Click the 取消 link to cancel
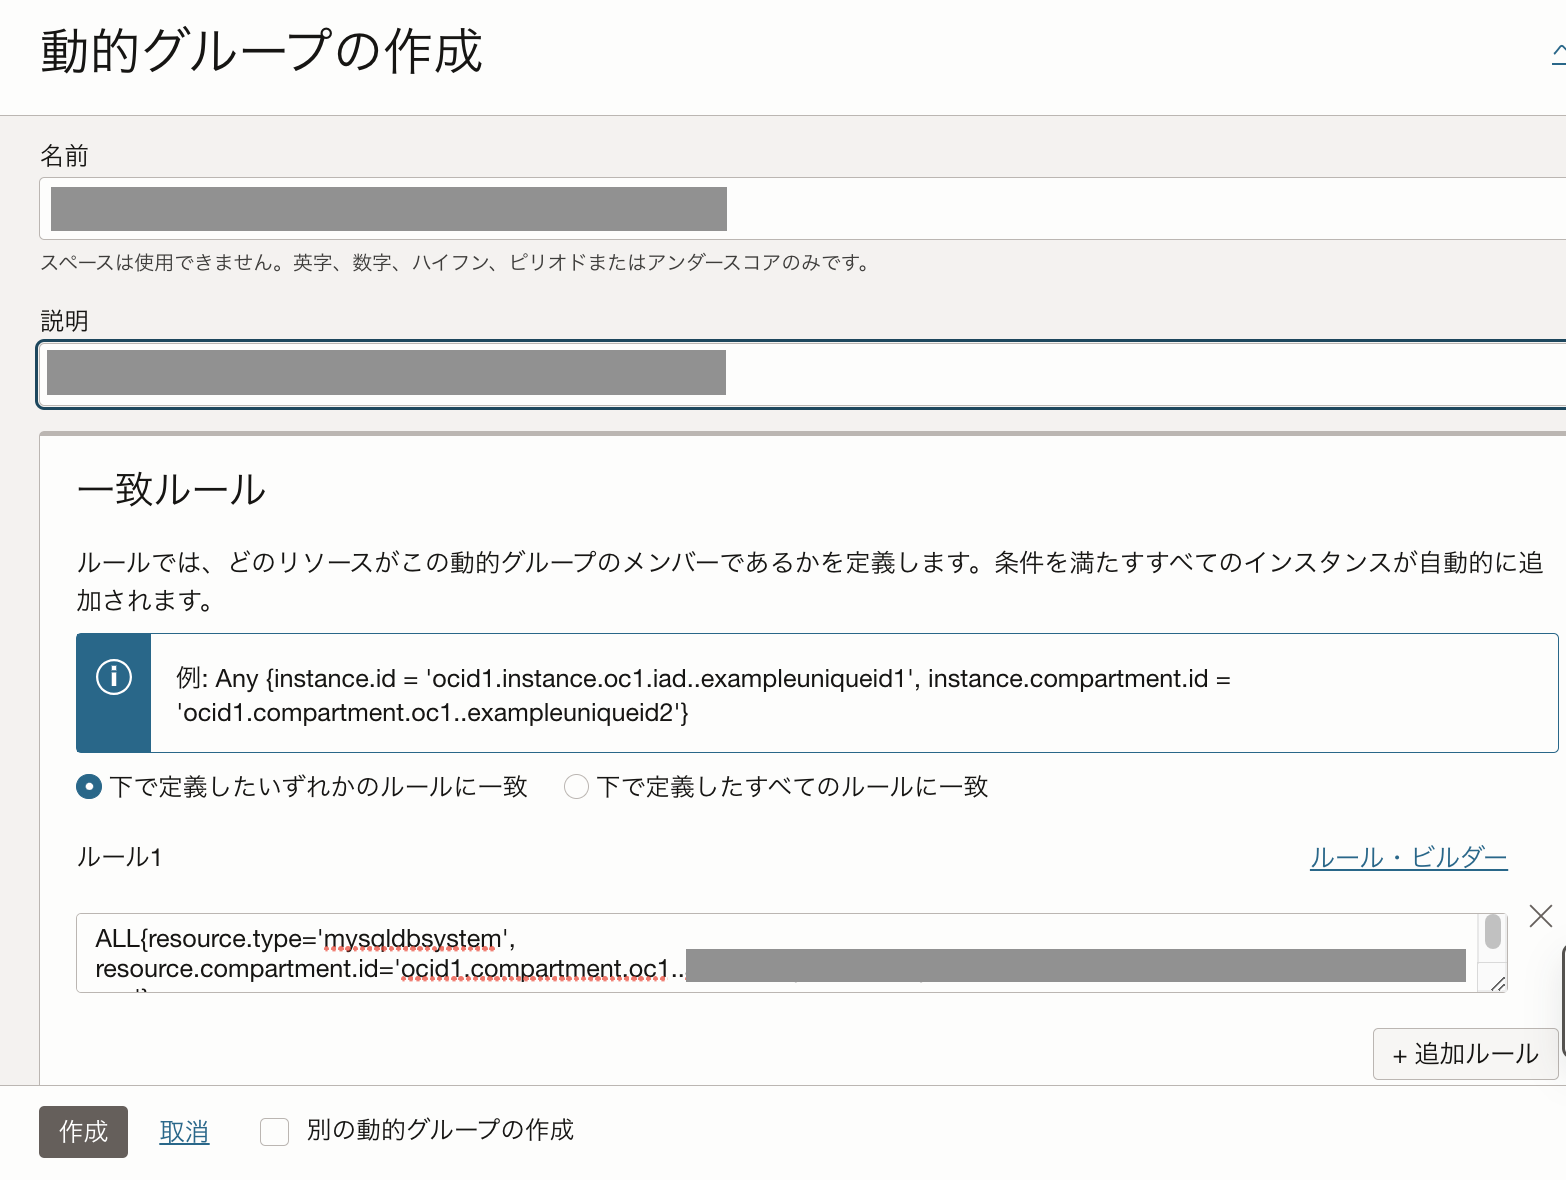 pyautogui.click(x=184, y=1131)
